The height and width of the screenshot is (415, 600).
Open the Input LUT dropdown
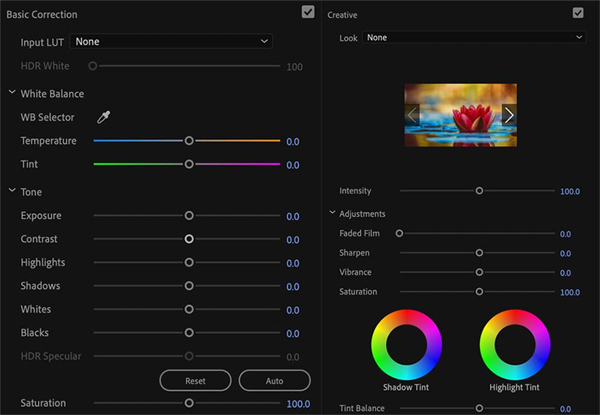click(171, 42)
